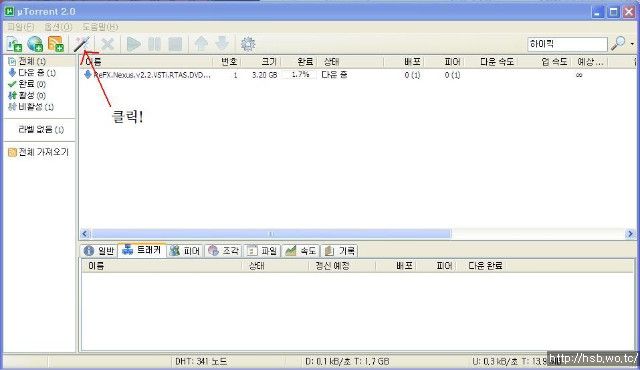
Task: Click the search magnifier icon
Action: pyautogui.click(x=618, y=43)
